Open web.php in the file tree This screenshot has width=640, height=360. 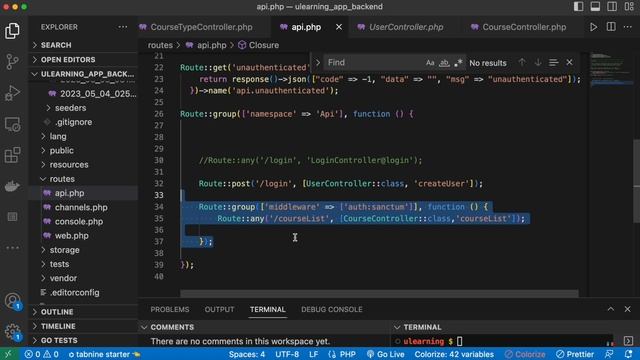point(84,236)
